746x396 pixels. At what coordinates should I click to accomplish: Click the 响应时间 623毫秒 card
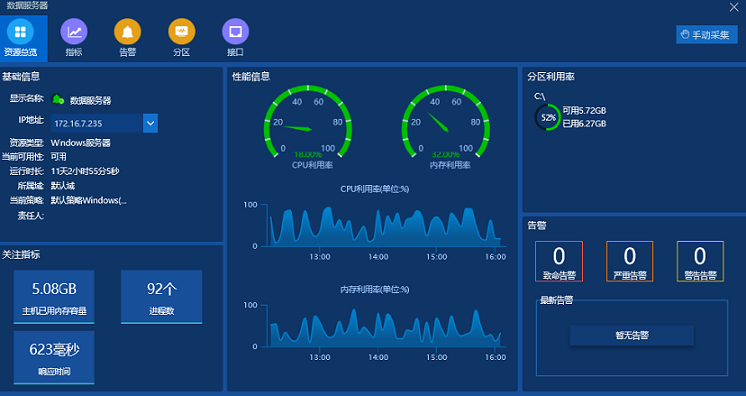[54, 357]
